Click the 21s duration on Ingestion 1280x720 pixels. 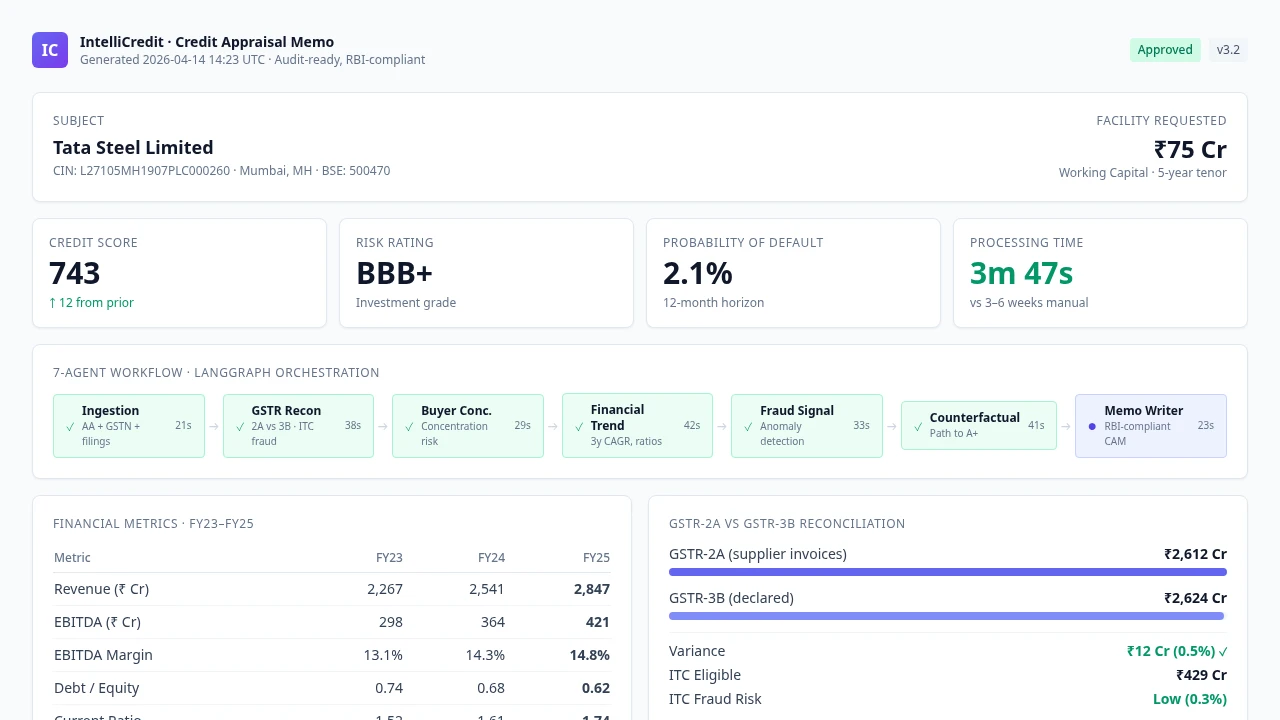coord(183,426)
